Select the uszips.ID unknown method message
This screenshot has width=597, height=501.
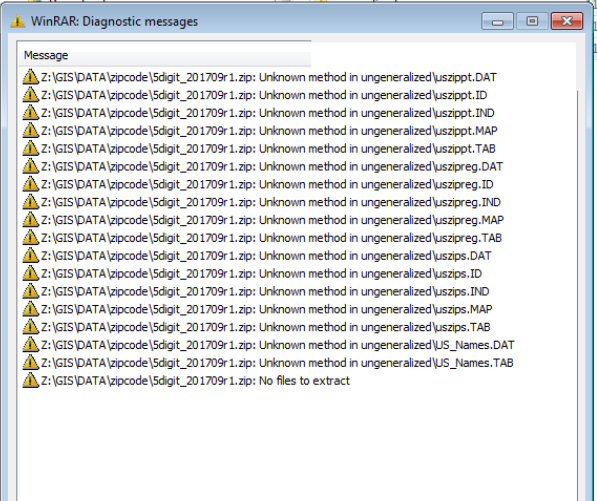click(262, 274)
